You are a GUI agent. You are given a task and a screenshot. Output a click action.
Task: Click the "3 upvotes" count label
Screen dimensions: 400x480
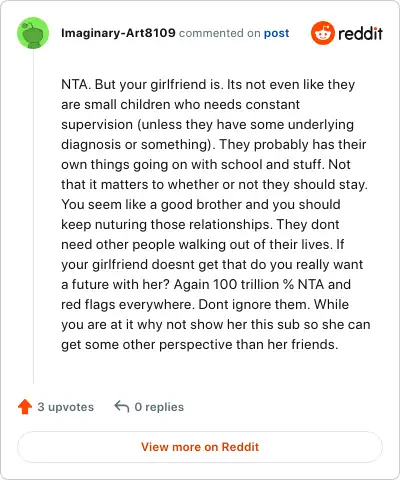click(x=65, y=407)
